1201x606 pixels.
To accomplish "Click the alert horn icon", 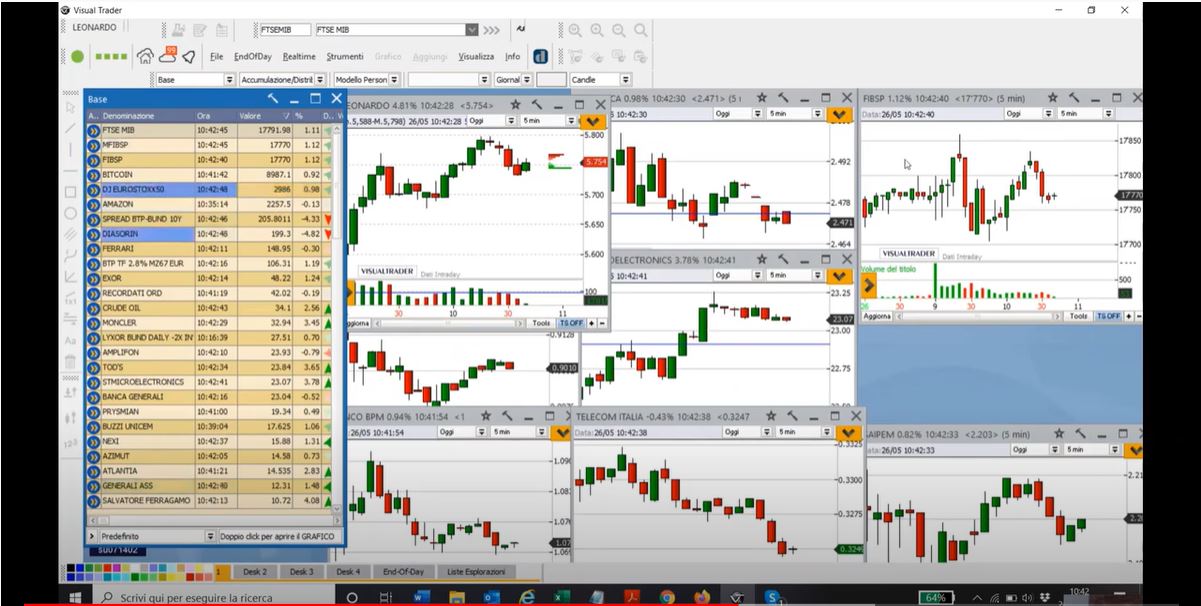I will click(189, 57).
